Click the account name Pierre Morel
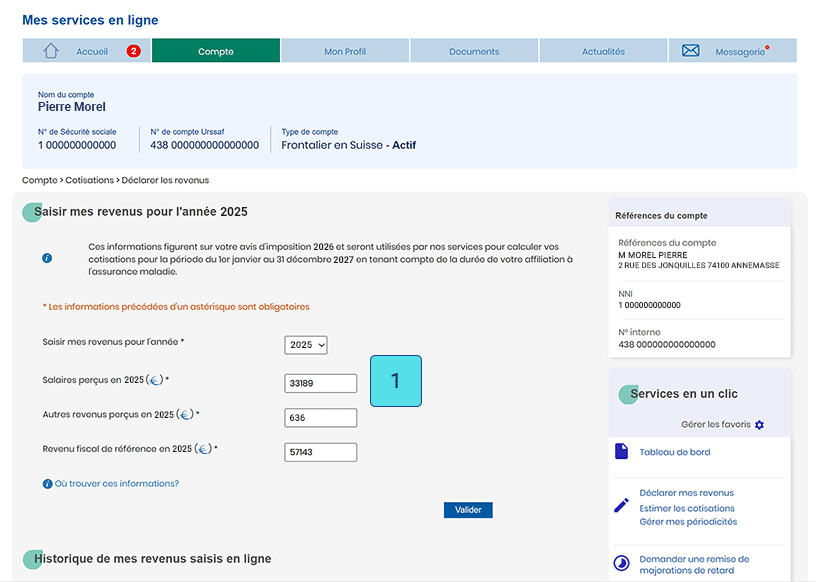Viewport: 816px width, 582px height. click(72, 107)
